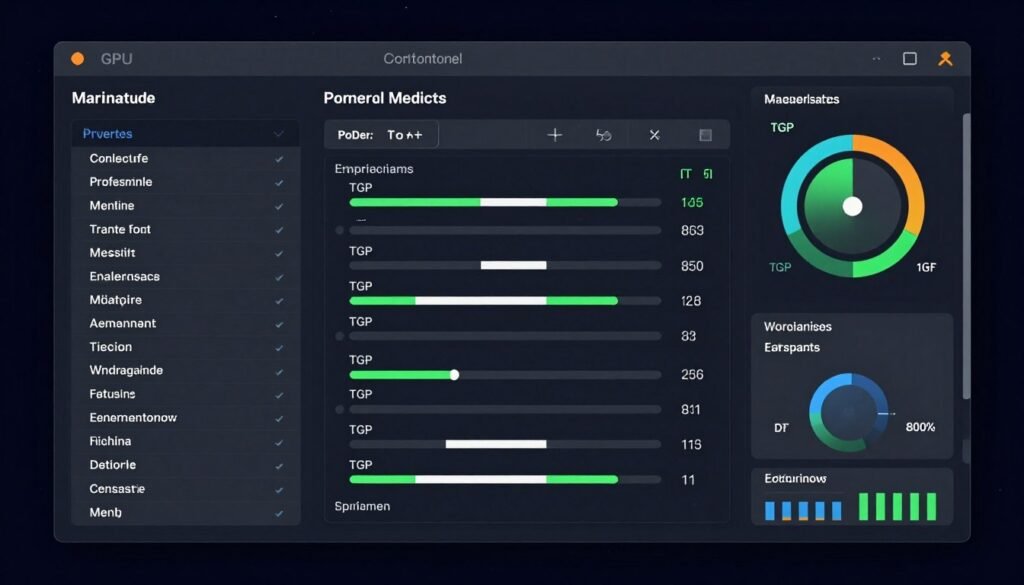Click the orange circle icon beside GPU
The height and width of the screenshot is (585, 1024).
pos(77,59)
